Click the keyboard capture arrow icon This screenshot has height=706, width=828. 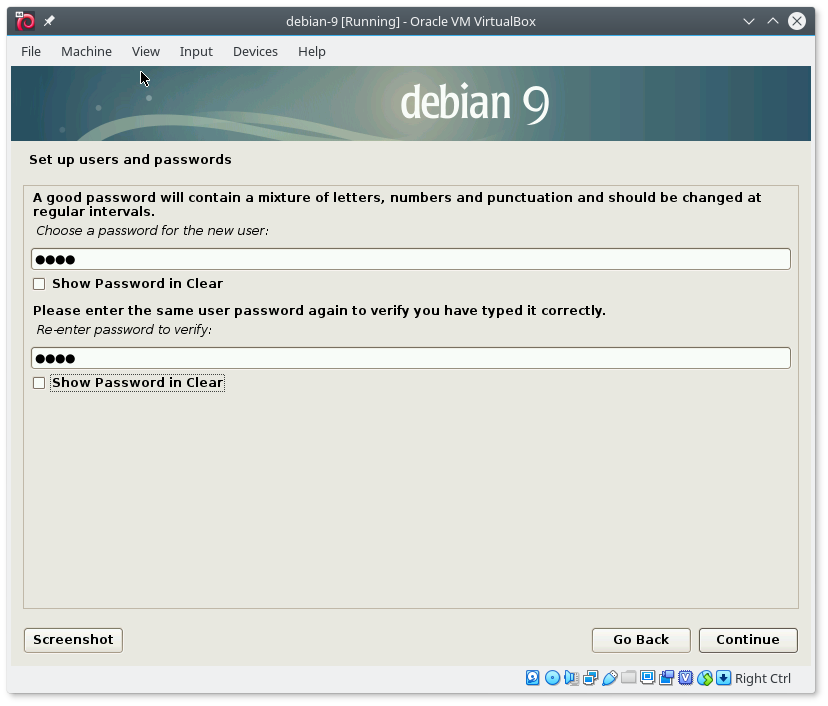pos(723,678)
